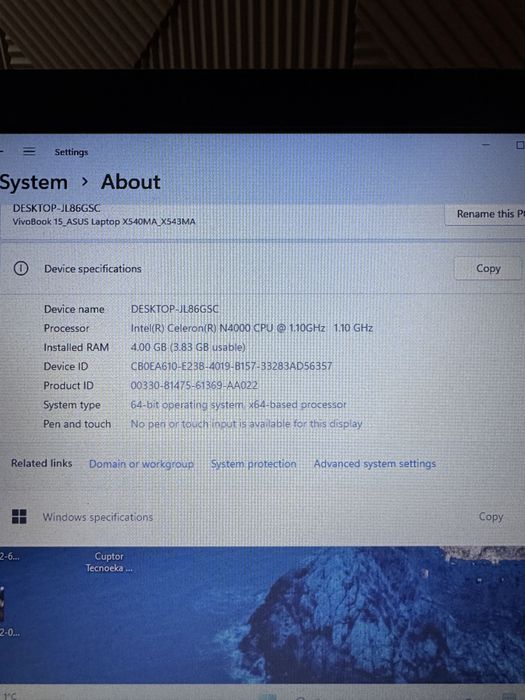The image size is (525, 700).
Task: Click the 'Settings' window title text
Action: [71, 152]
